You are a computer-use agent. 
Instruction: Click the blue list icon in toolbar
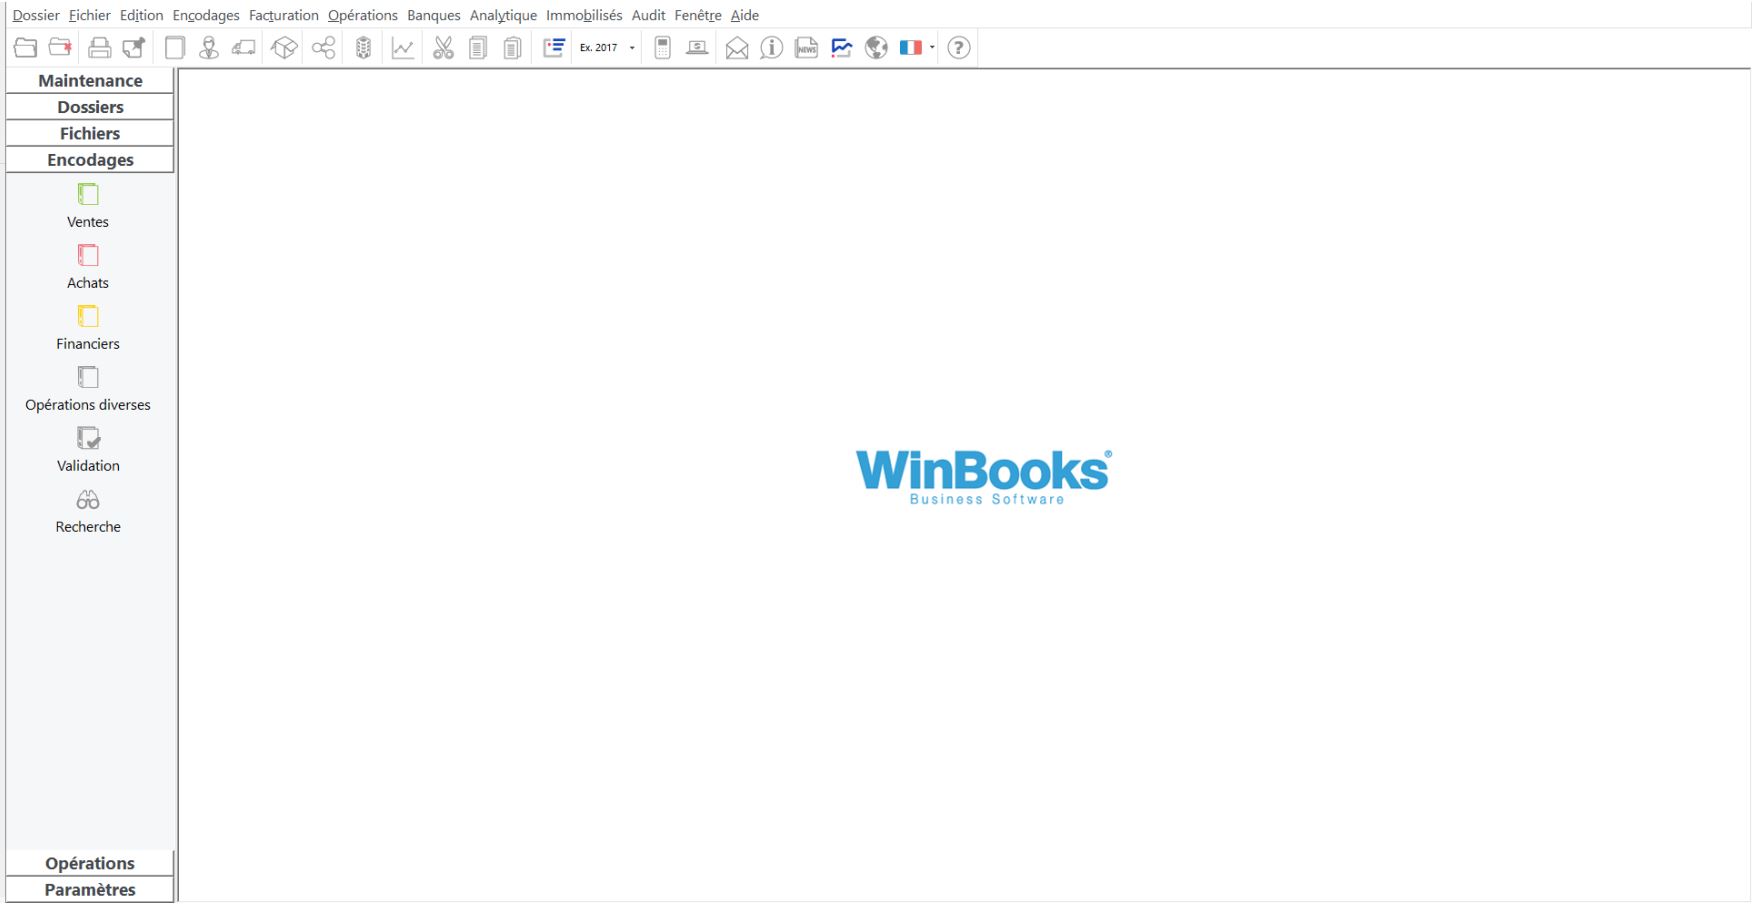tap(554, 47)
